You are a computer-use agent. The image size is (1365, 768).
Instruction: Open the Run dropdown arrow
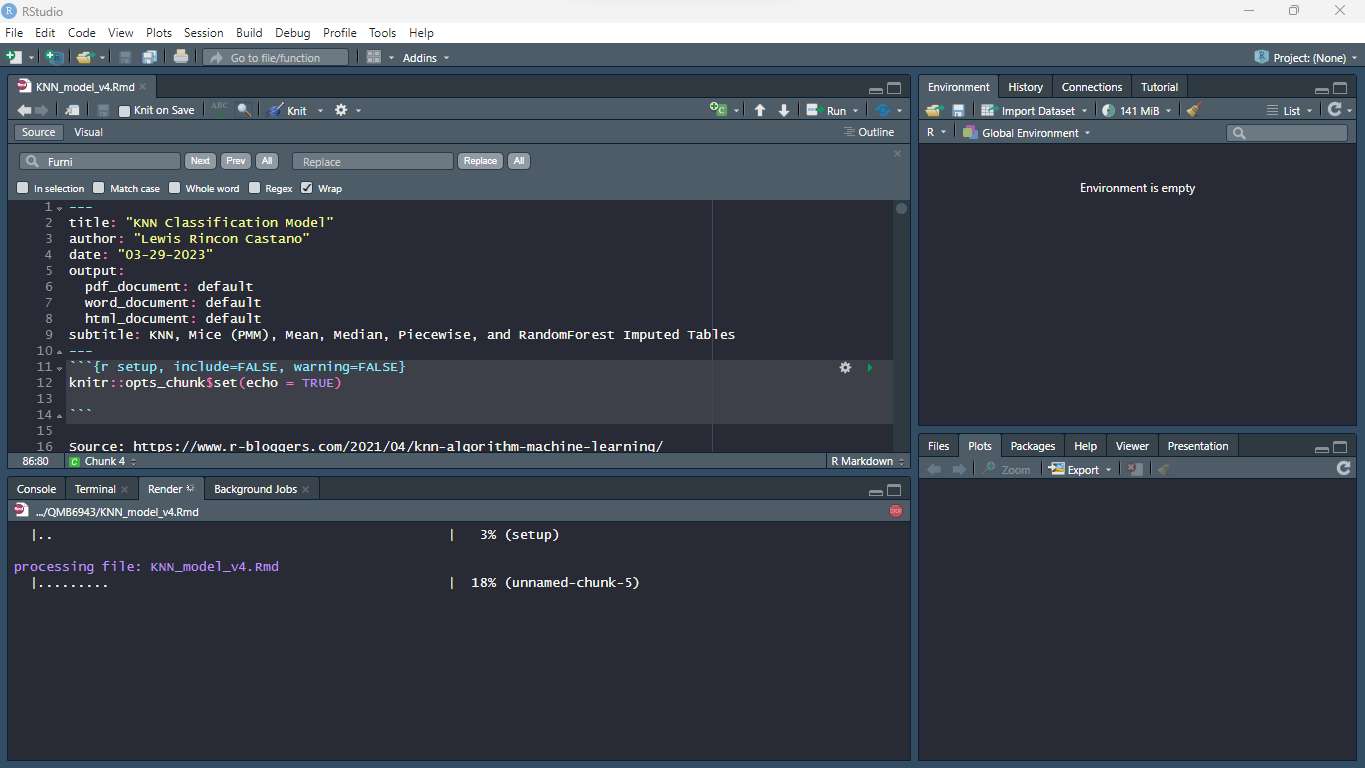point(856,111)
